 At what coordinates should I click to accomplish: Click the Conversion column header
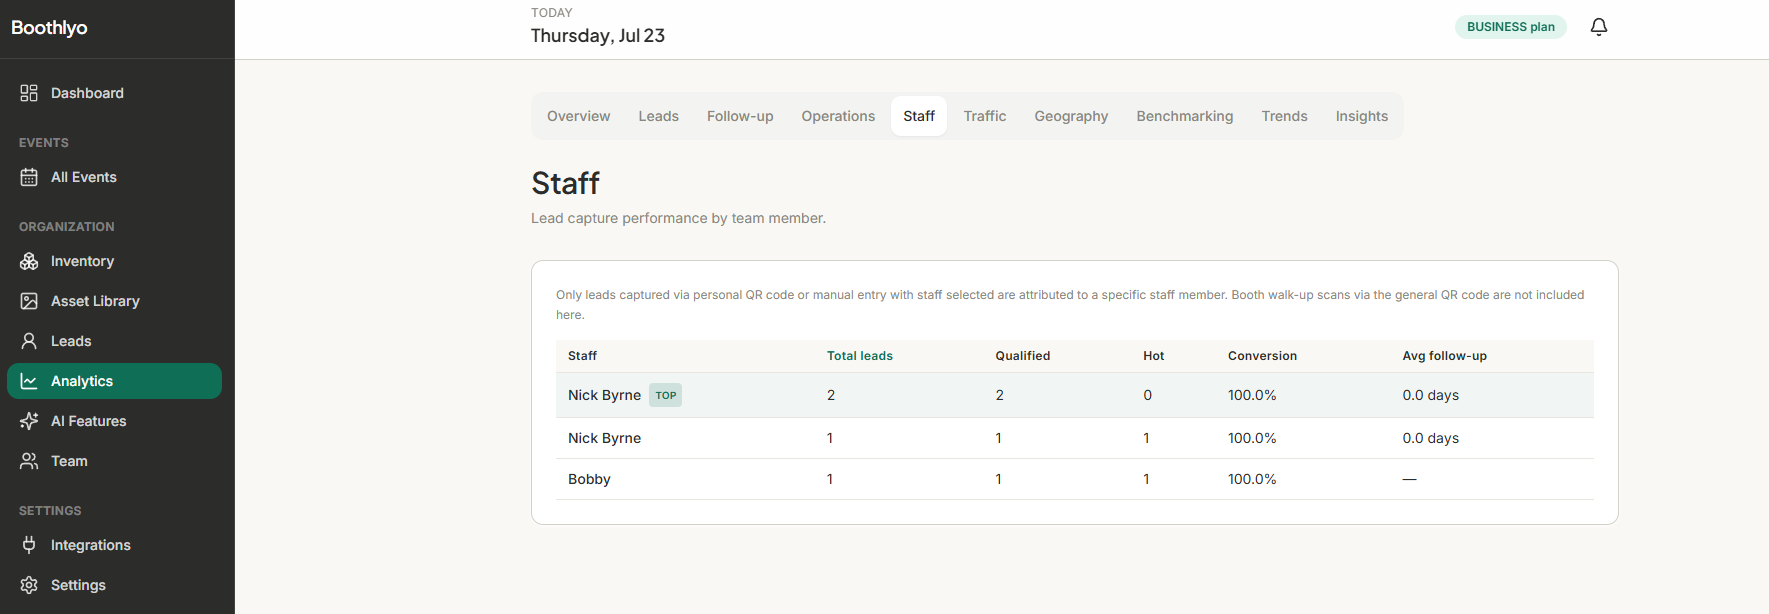pos(1262,356)
